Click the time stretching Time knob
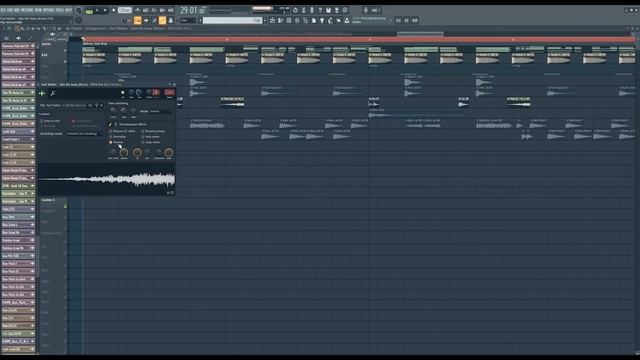The width and height of the screenshot is (640, 360). tap(133, 111)
